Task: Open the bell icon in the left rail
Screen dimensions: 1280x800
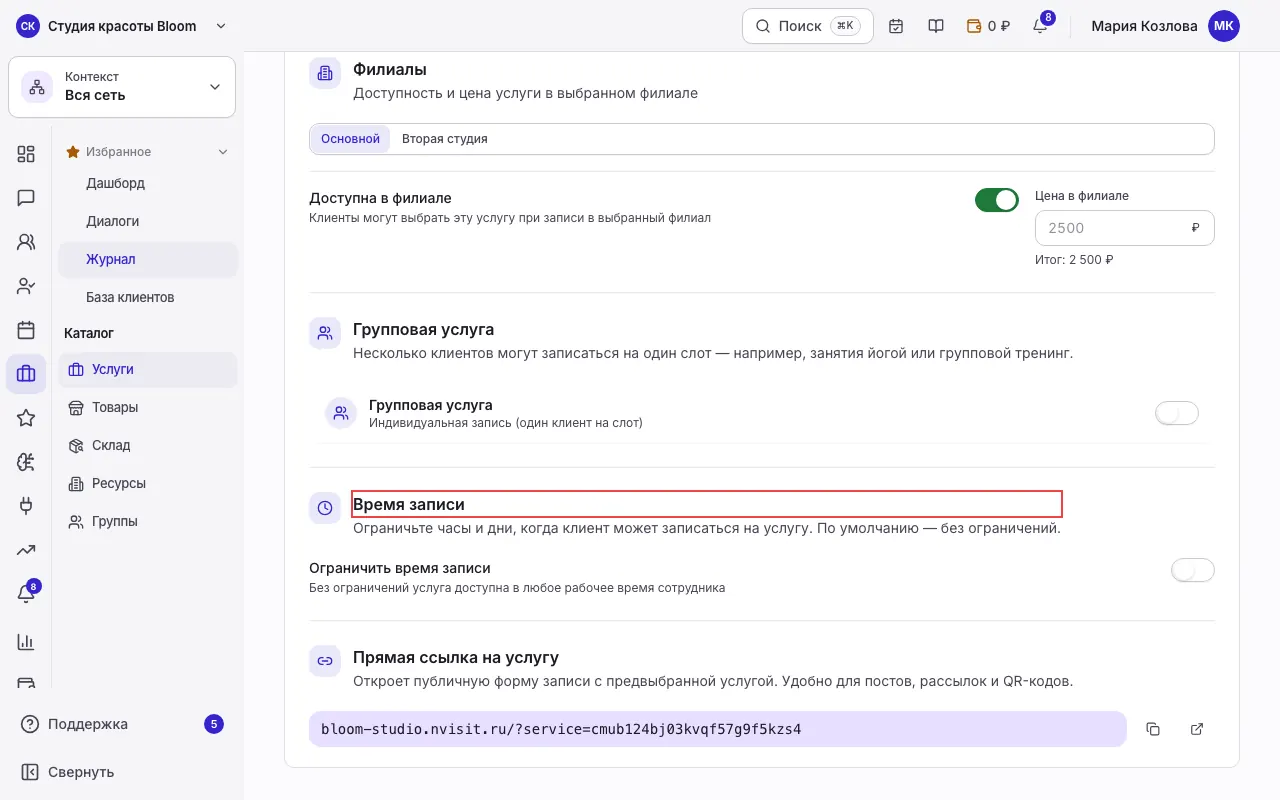Action: [26, 594]
